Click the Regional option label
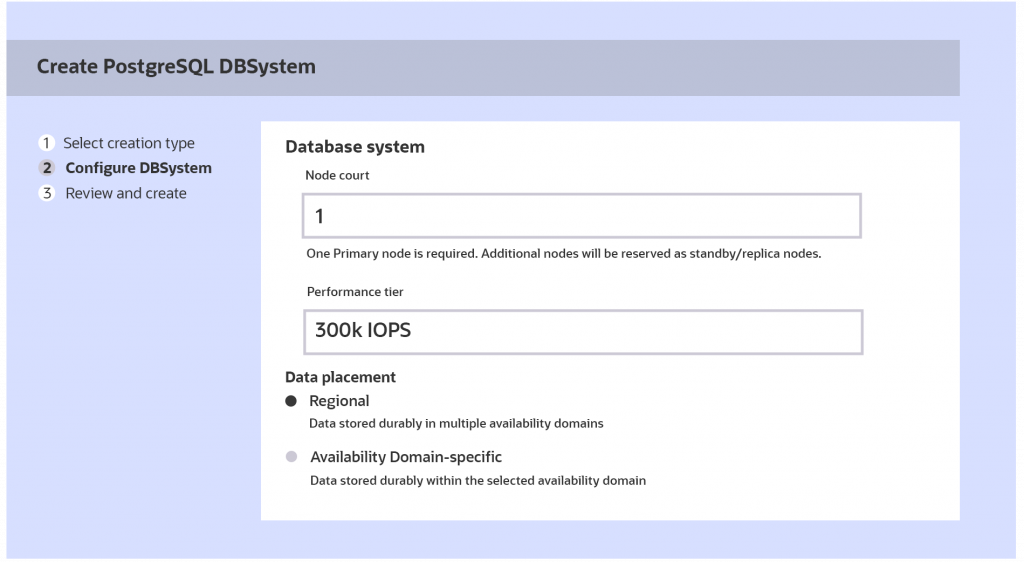 [x=339, y=401]
